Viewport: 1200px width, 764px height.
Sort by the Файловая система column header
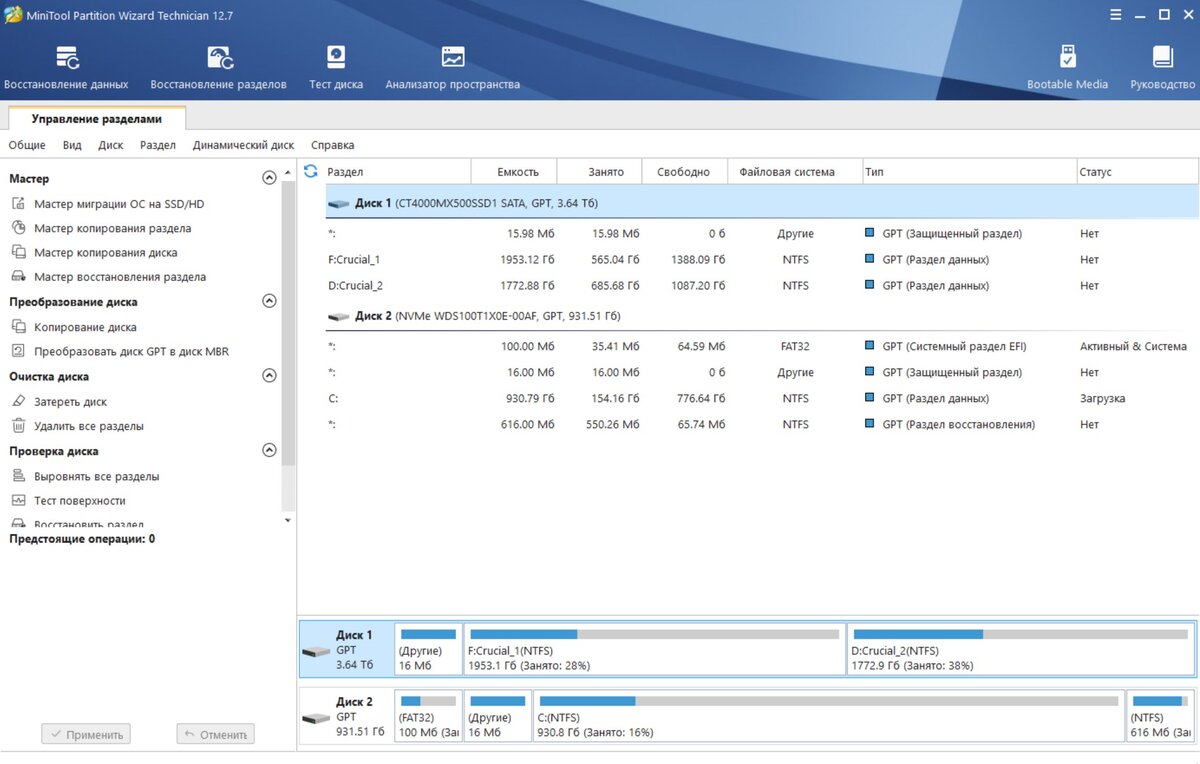(x=795, y=172)
